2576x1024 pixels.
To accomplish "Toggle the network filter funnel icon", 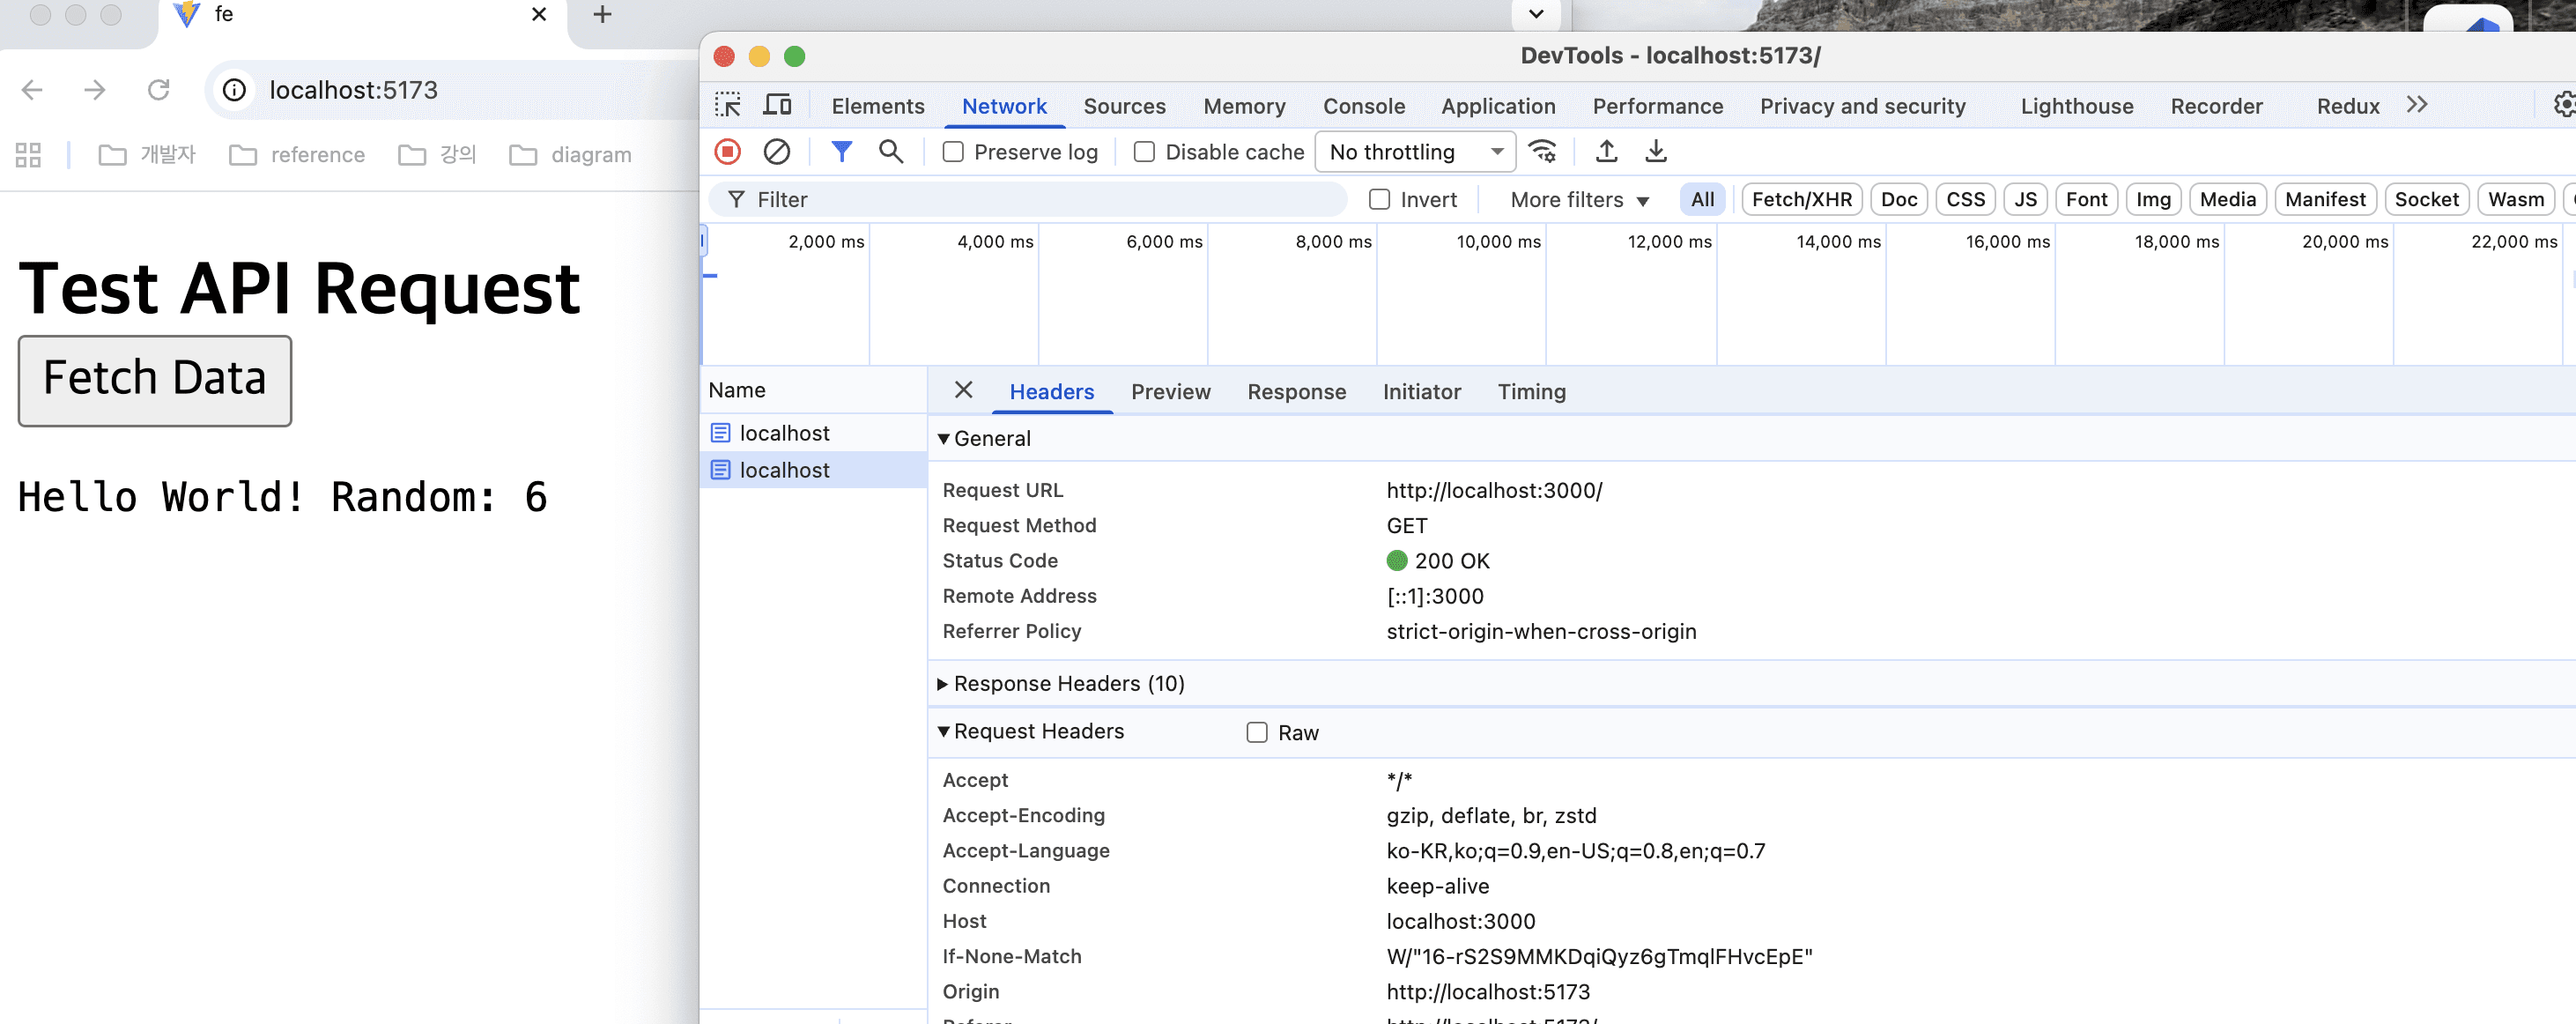I will [x=841, y=152].
